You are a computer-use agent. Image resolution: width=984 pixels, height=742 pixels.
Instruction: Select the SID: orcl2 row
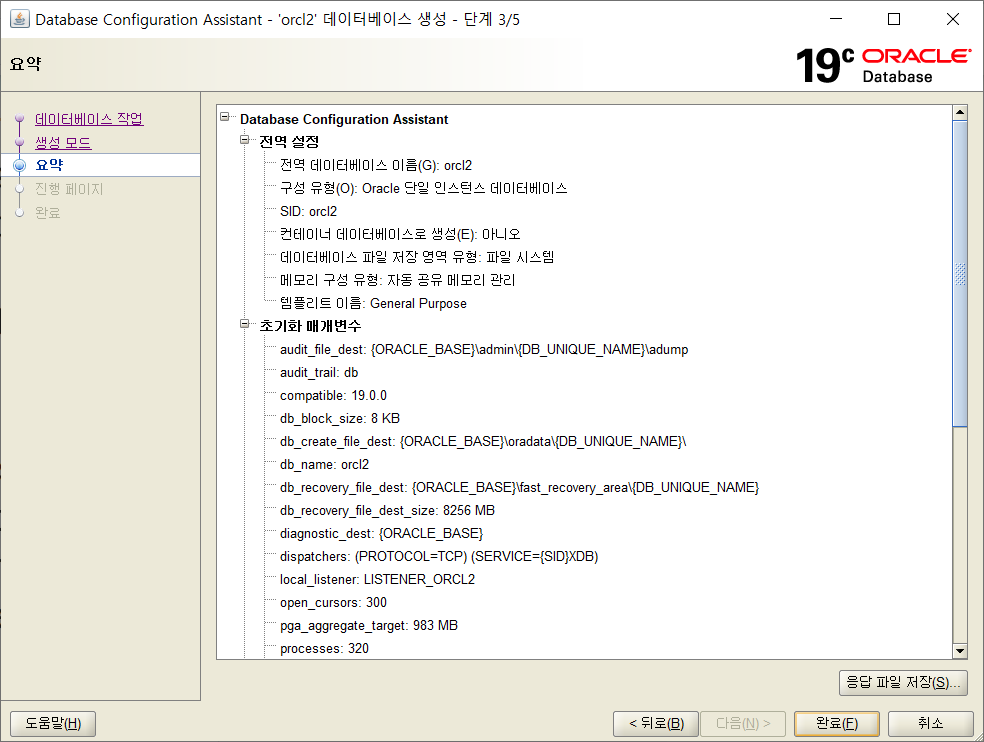click(308, 212)
